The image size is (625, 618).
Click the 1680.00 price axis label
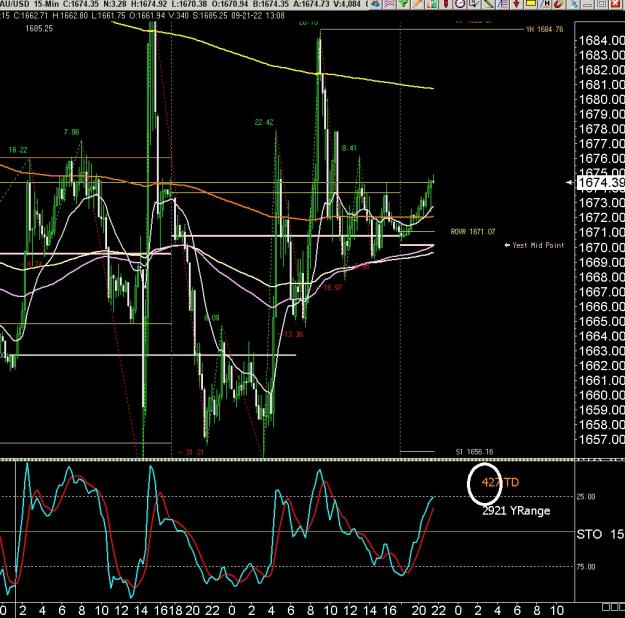point(601,99)
